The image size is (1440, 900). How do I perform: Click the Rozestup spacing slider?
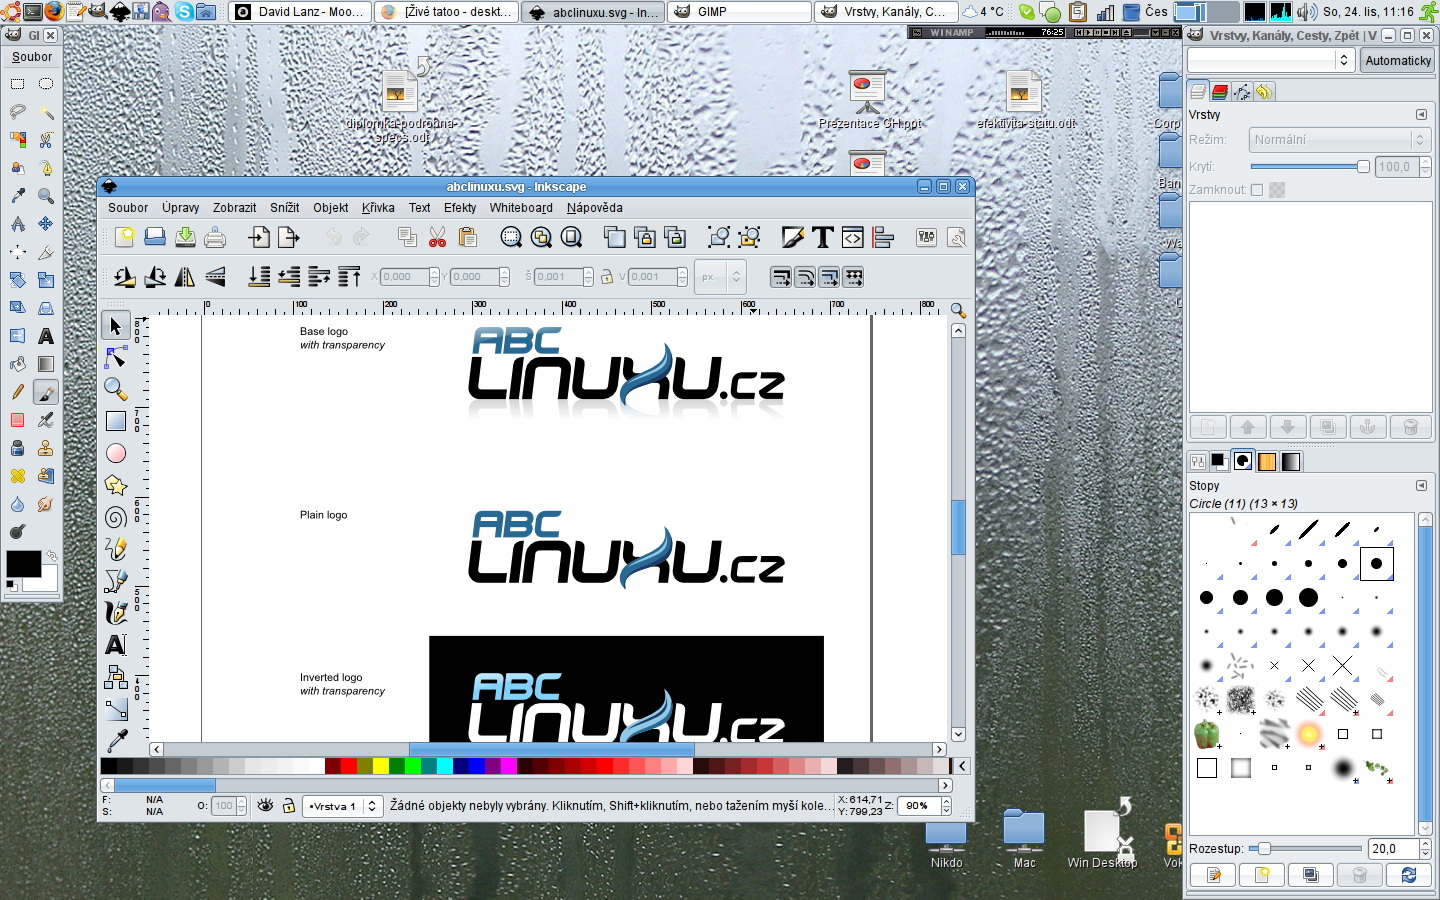1305,848
